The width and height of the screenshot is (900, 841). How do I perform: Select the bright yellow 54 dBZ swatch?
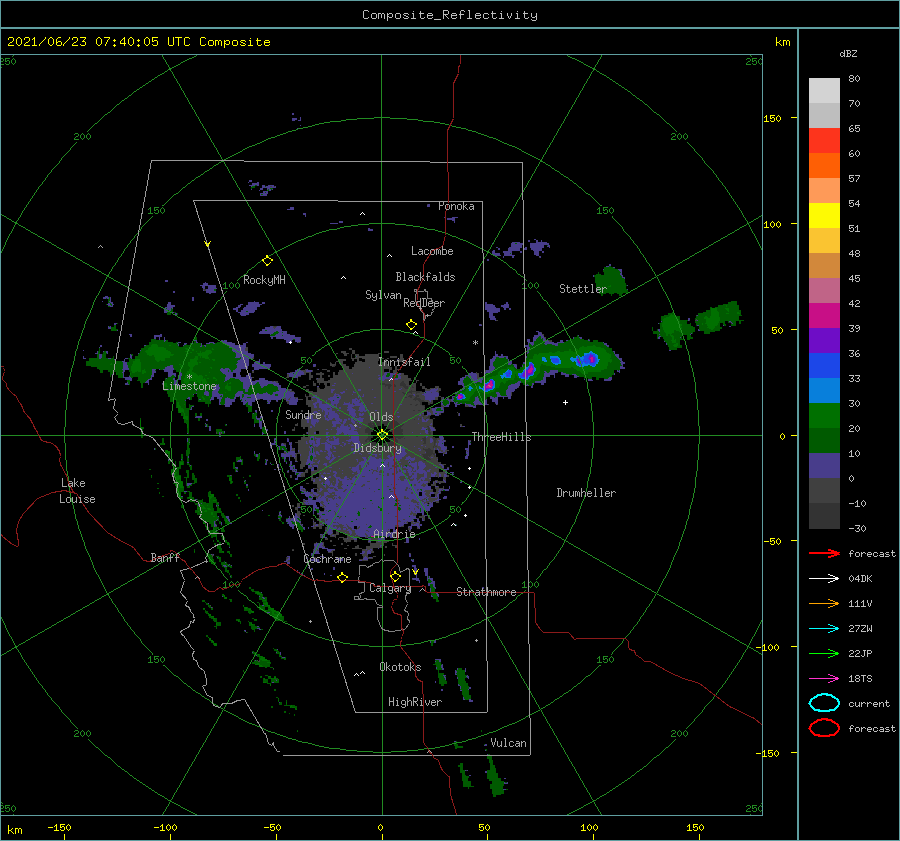tap(824, 215)
